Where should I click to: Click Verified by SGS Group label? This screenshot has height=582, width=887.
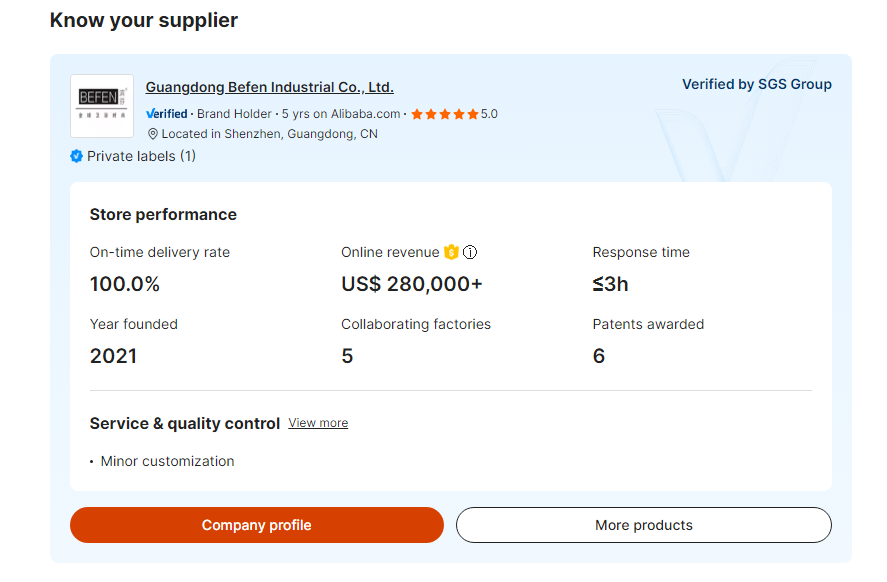tap(756, 84)
